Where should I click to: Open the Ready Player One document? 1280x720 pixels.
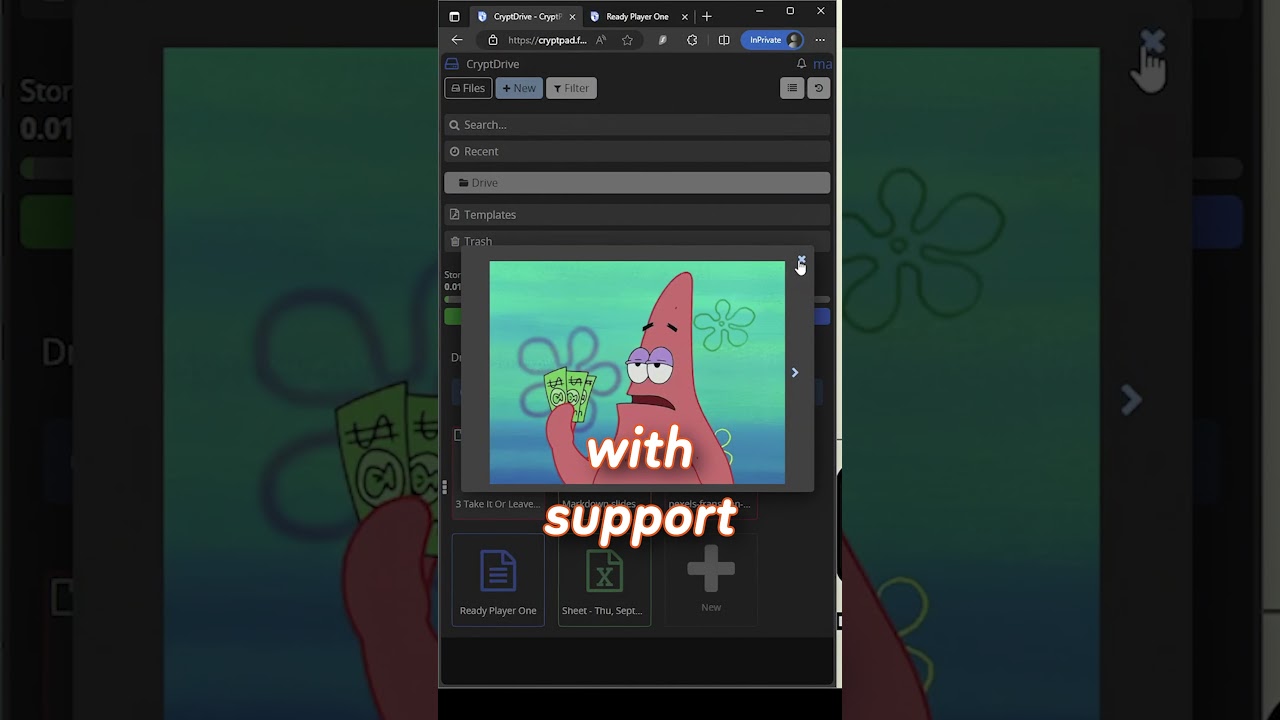(498, 580)
